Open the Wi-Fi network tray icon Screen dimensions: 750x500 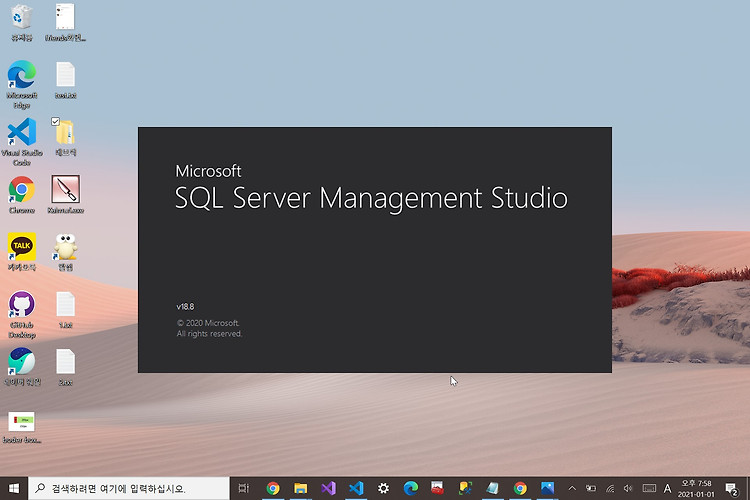point(610,489)
